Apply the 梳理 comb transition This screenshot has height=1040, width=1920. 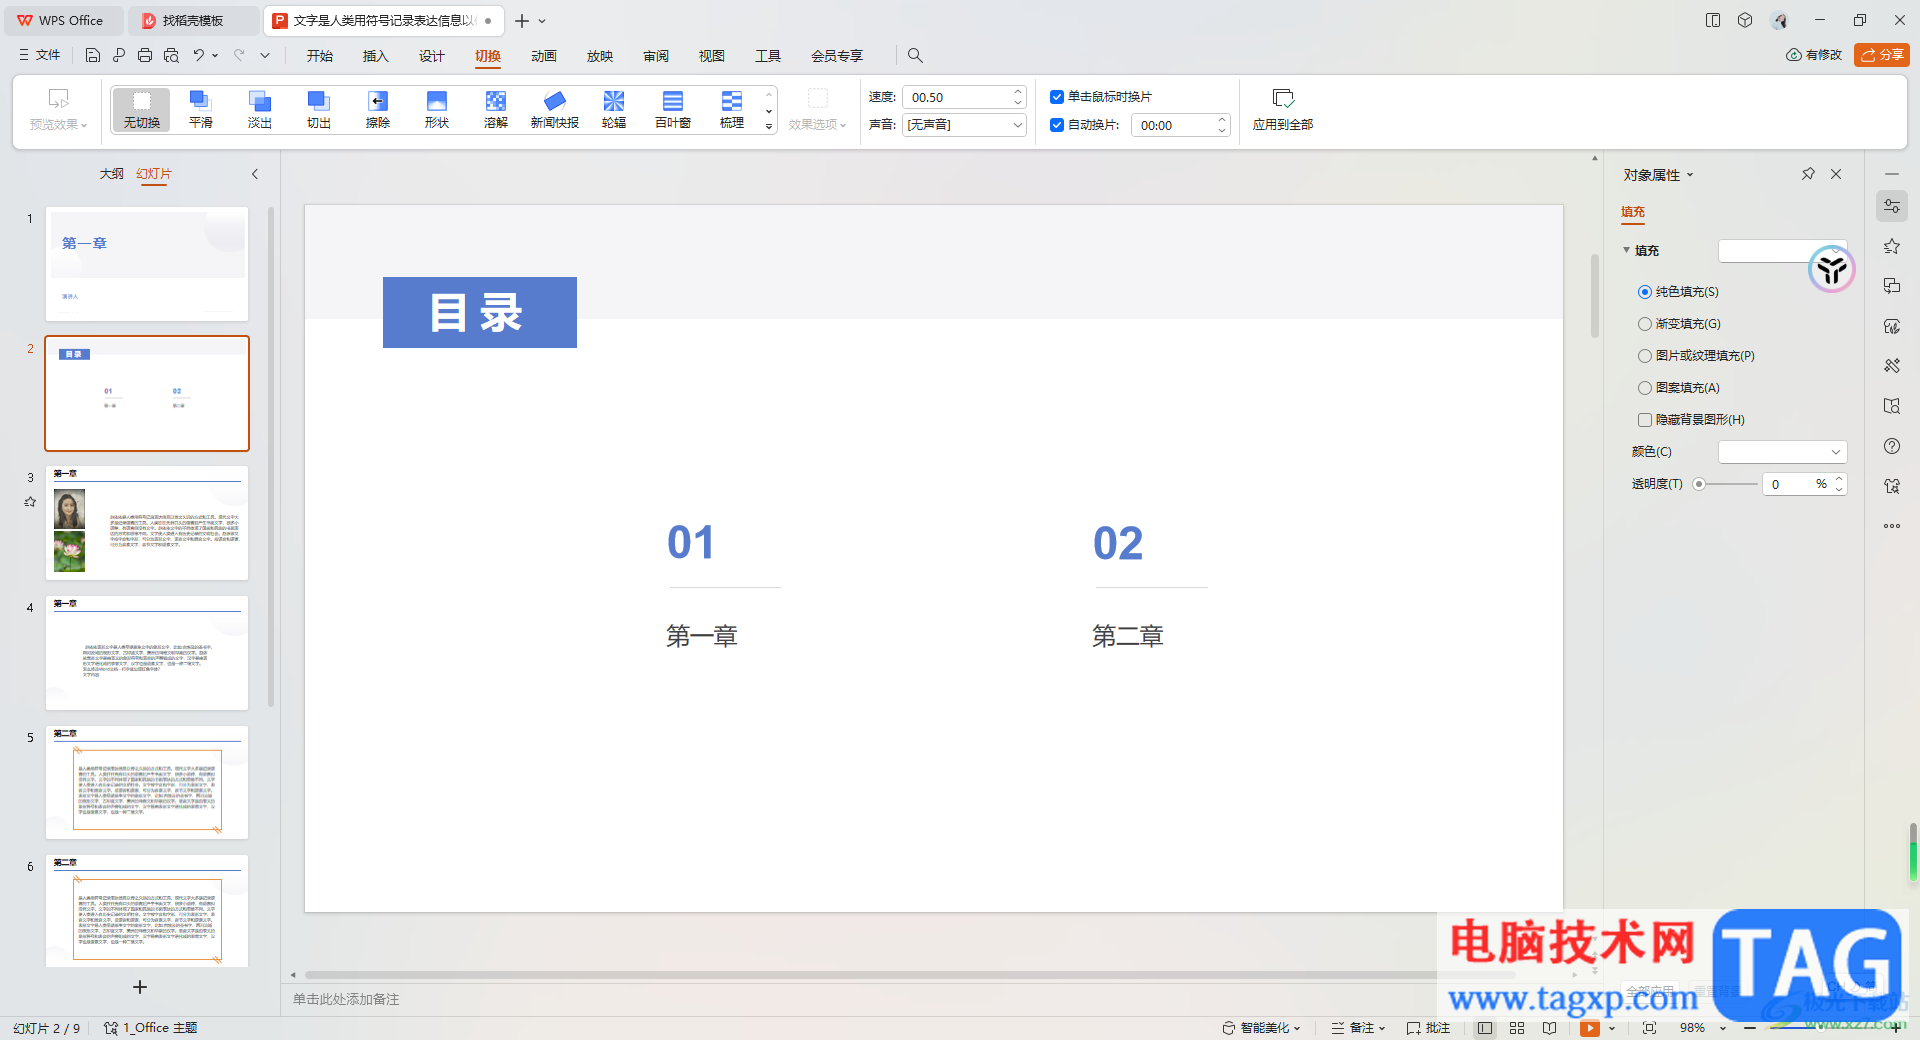pos(732,109)
